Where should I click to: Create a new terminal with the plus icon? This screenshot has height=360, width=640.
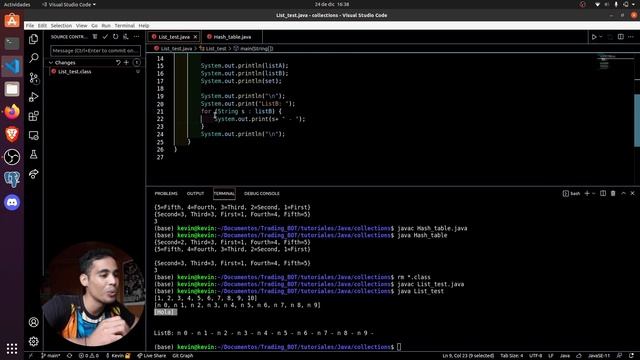coord(587,193)
